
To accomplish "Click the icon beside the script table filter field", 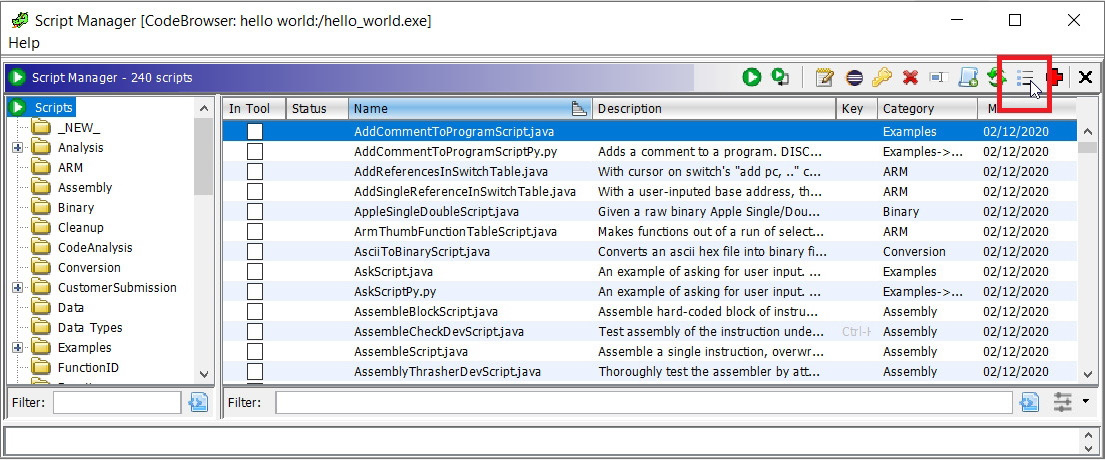I will coord(1029,402).
